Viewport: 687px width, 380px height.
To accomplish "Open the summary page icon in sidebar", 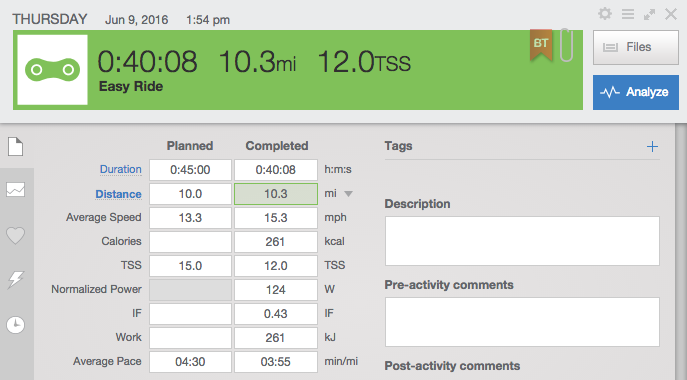I will click(x=15, y=146).
